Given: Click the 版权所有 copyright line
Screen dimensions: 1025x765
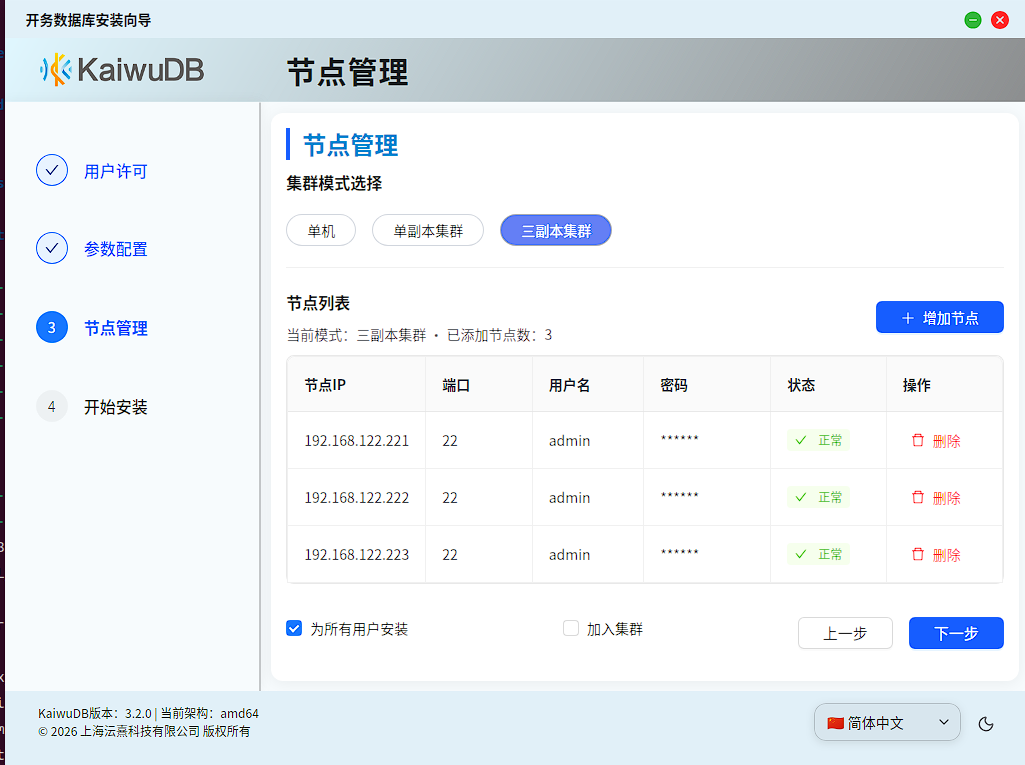Looking at the screenshot, I should pos(144,731).
